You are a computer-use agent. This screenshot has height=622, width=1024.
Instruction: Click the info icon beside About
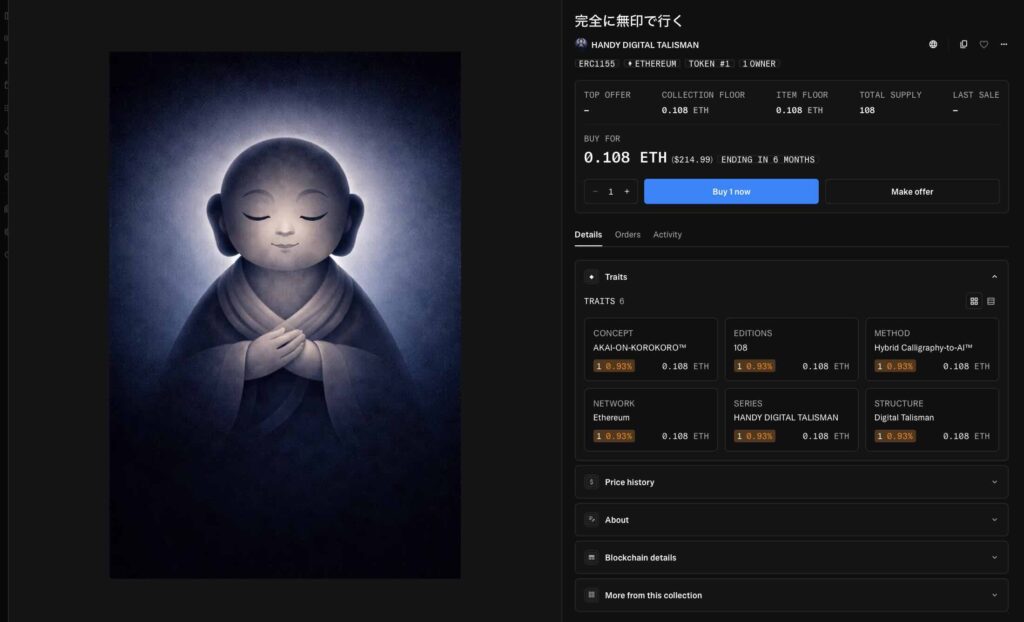[x=590, y=520]
